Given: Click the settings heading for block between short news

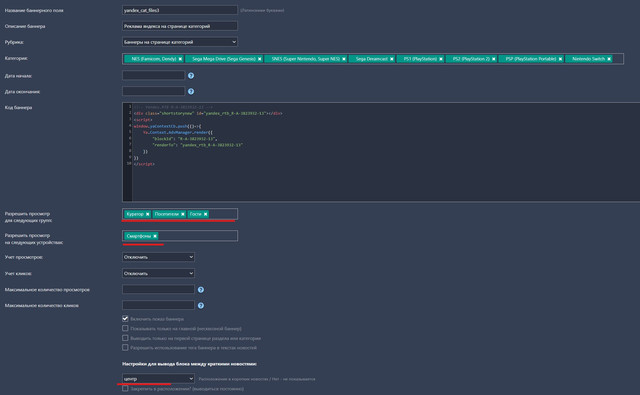Looking at the screenshot, I should click(x=189, y=364).
